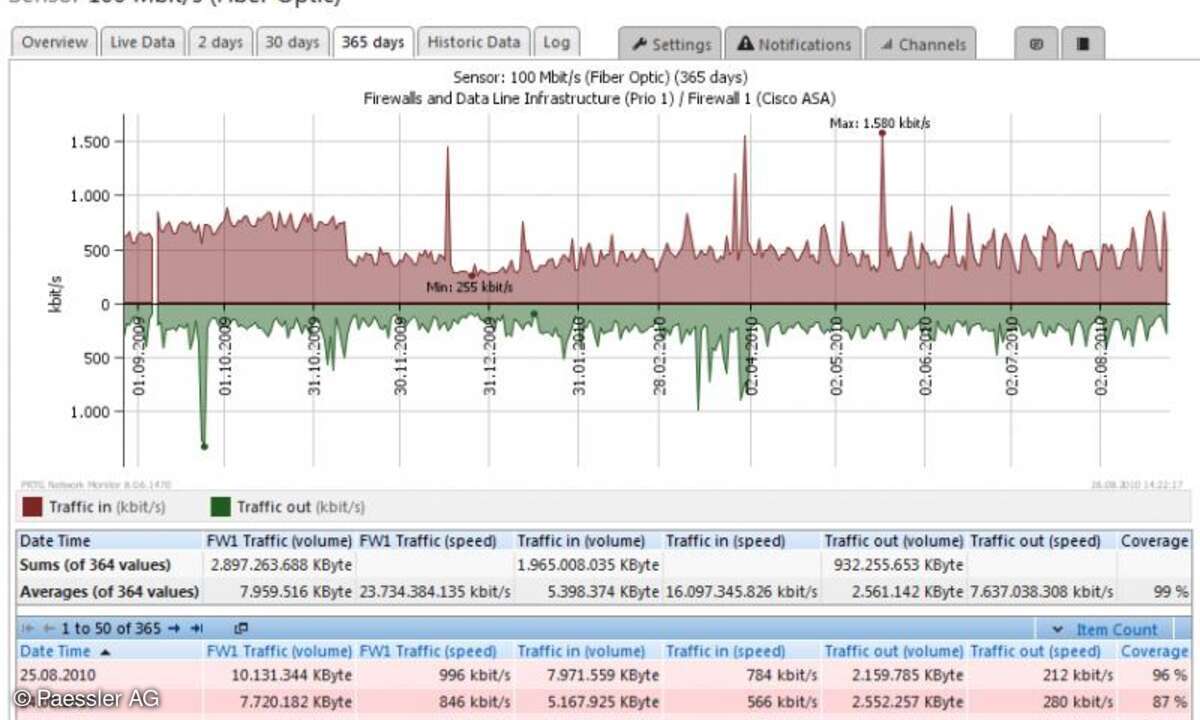Click the 7.637.038.308 kbit/s average value
The height and width of the screenshot is (720, 1200).
1042,591
